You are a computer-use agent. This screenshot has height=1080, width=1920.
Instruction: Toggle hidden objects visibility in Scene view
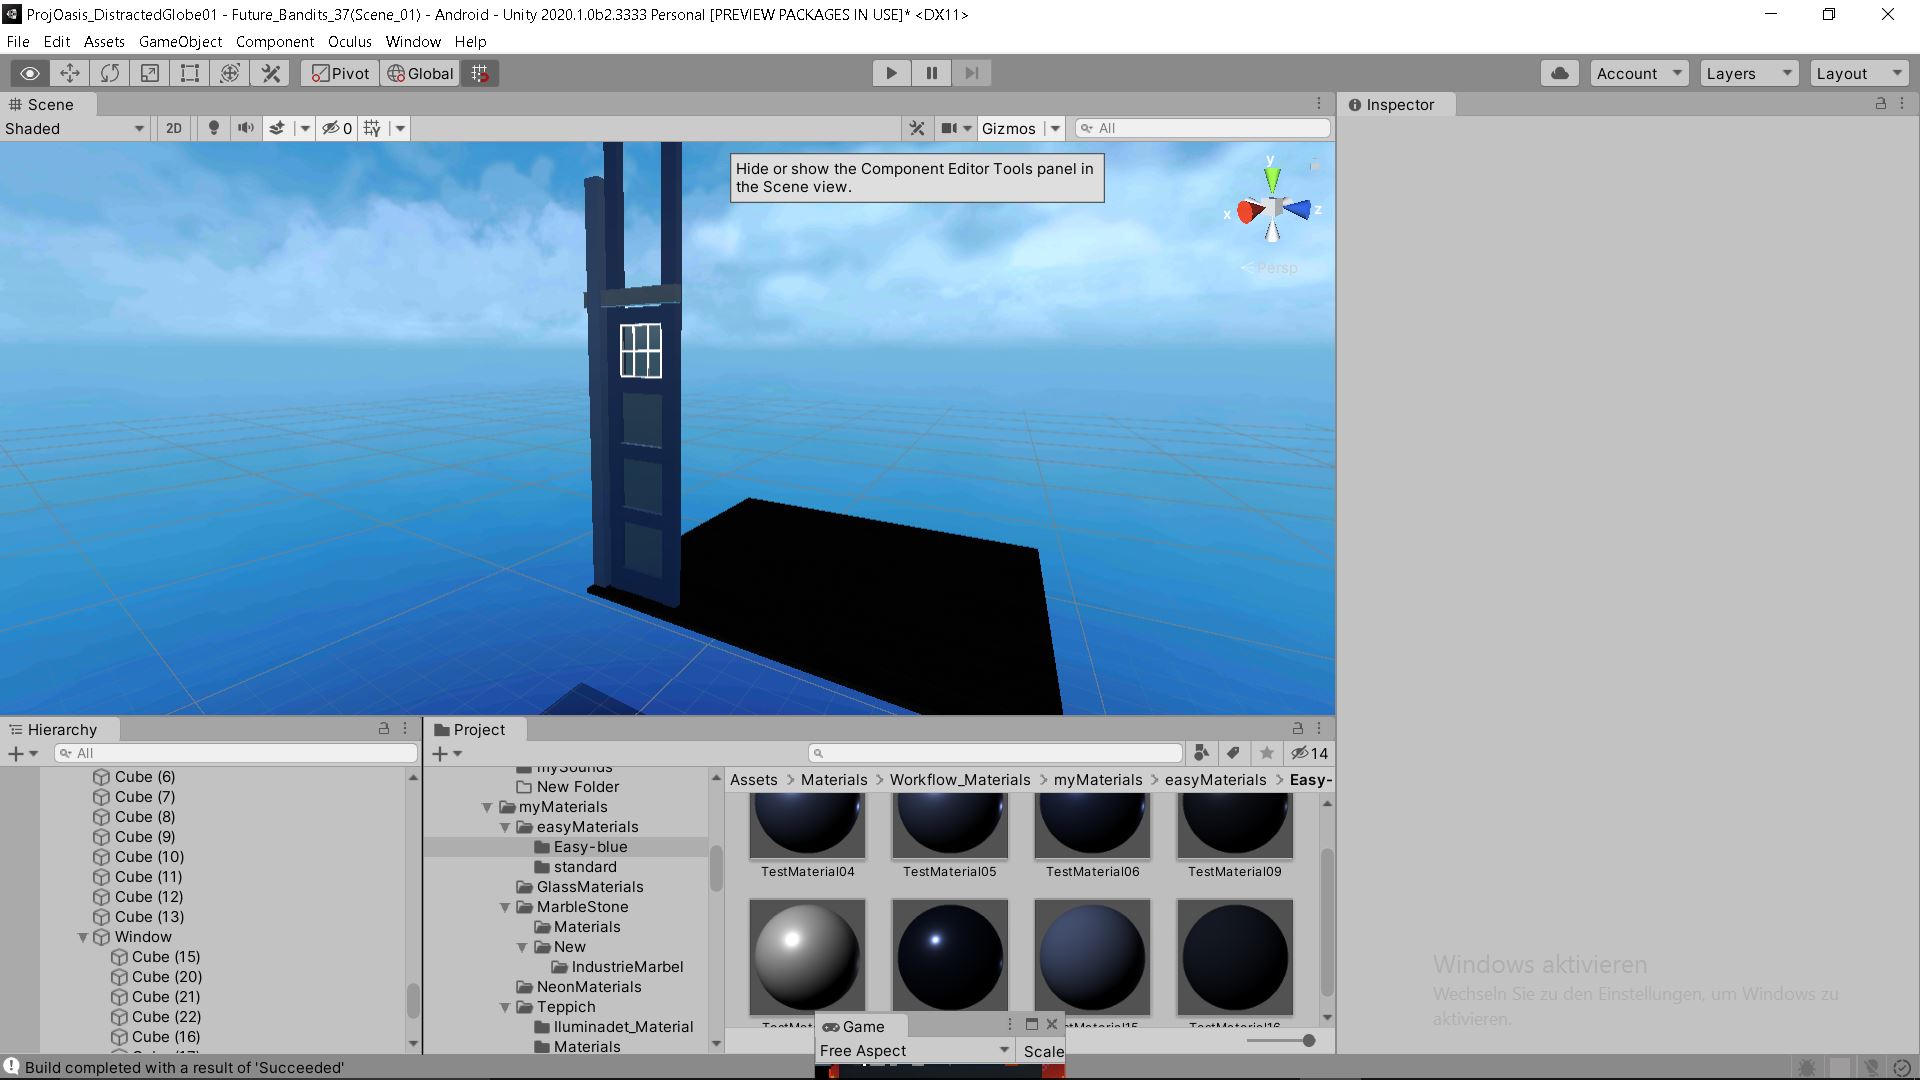pos(337,128)
